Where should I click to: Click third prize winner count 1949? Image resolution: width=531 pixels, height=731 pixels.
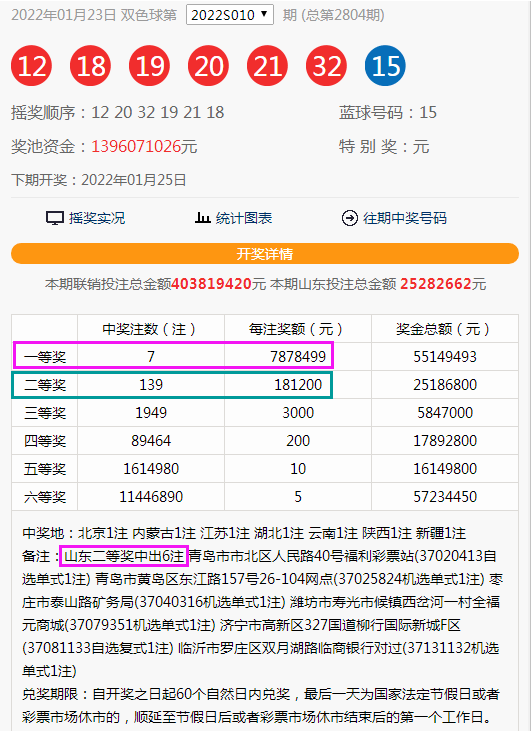point(151,413)
